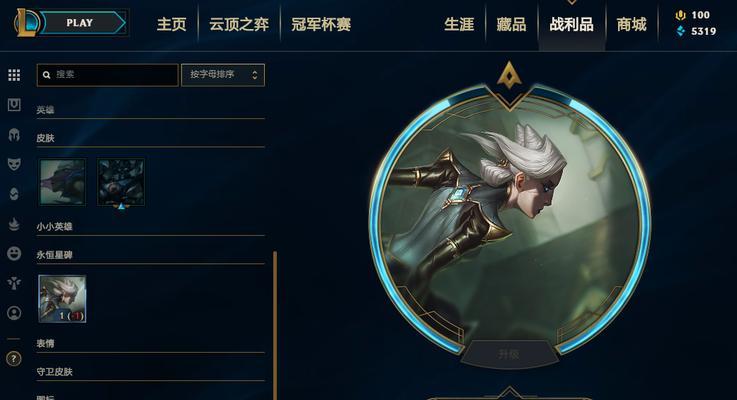Filter loot by skins helmet icon

pos(14,135)
